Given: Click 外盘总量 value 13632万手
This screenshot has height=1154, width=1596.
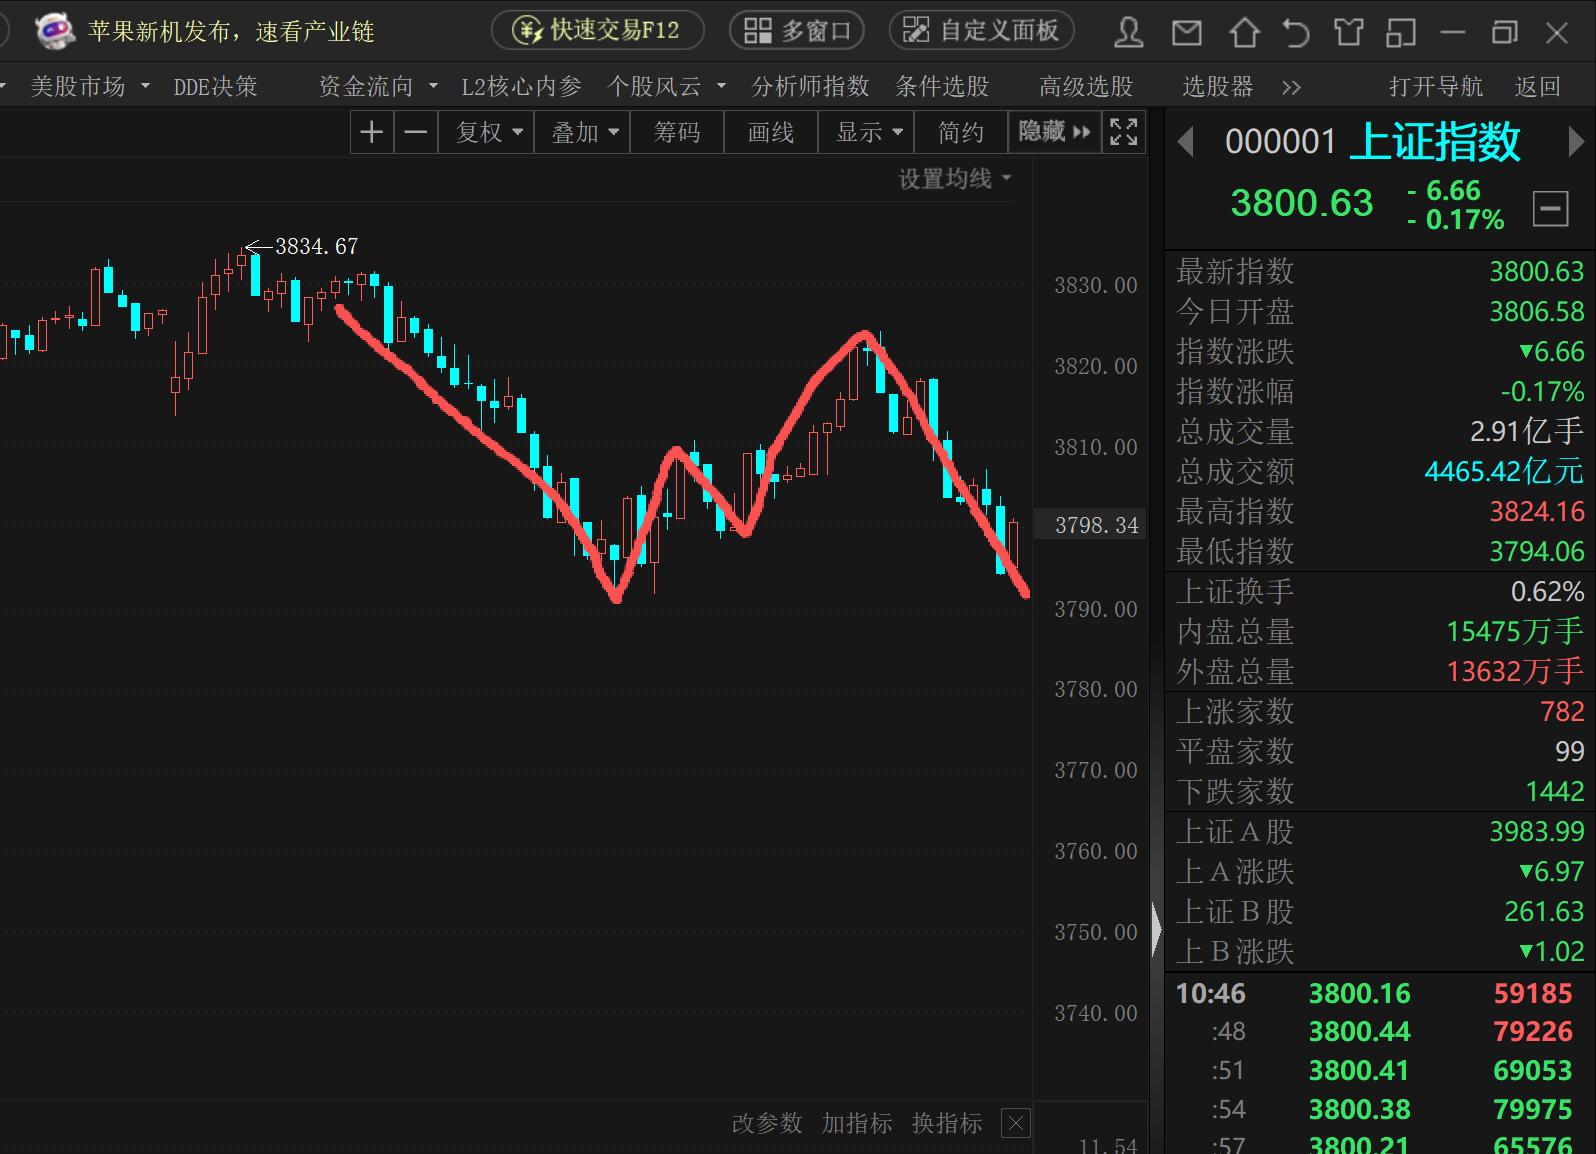Looking at the screenshot, I should click(1515, 671).
